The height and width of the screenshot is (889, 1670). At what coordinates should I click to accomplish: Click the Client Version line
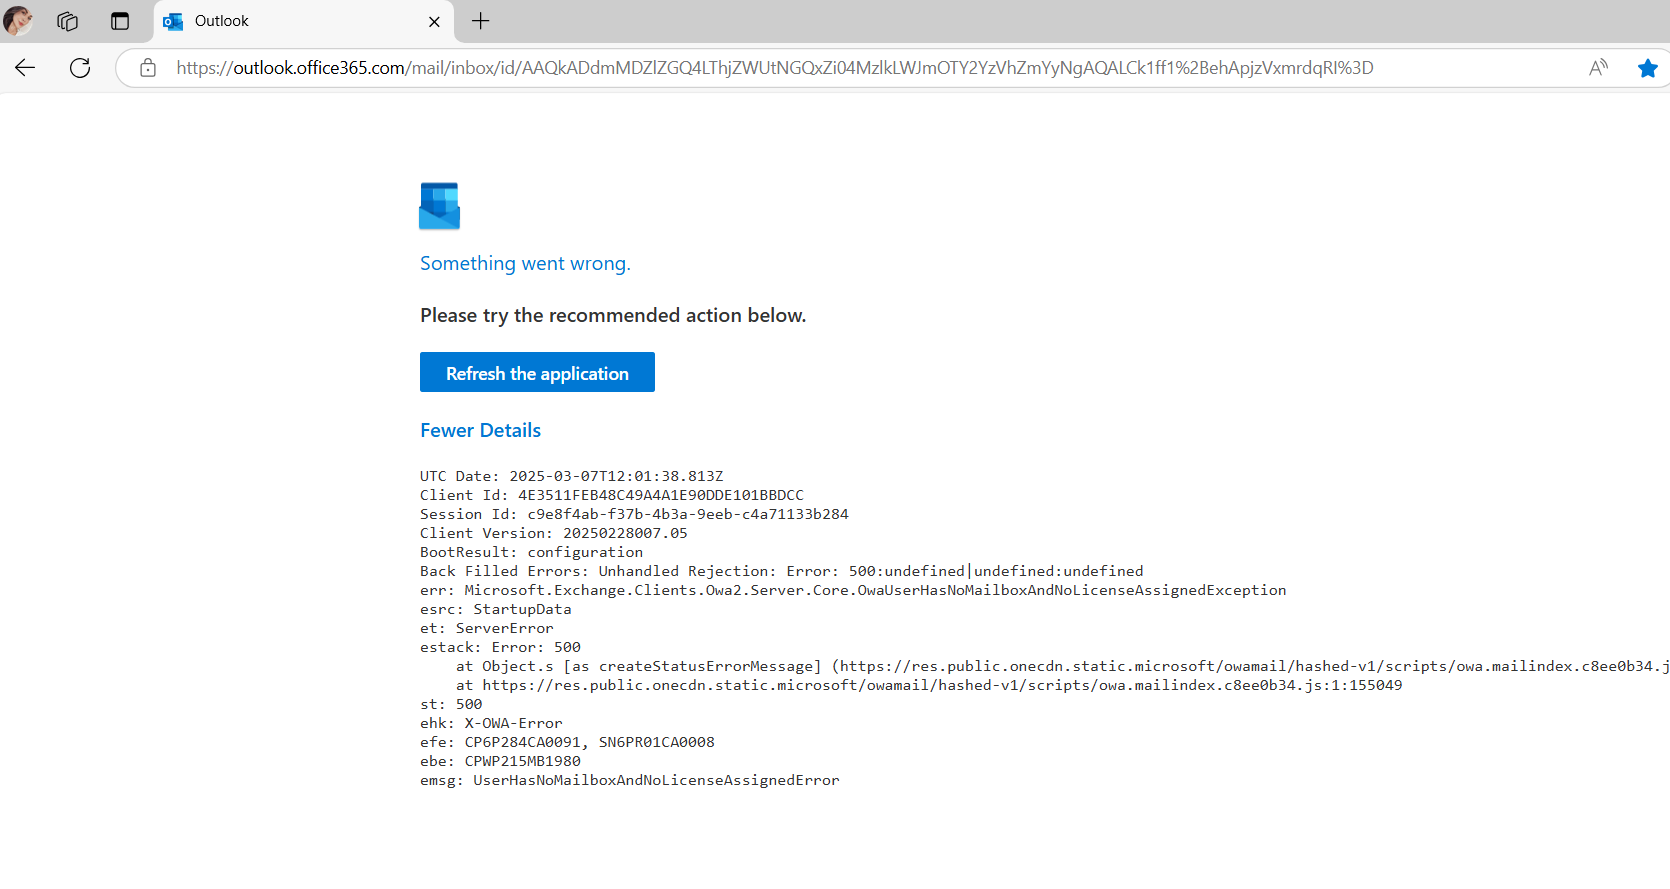point(553,533)
